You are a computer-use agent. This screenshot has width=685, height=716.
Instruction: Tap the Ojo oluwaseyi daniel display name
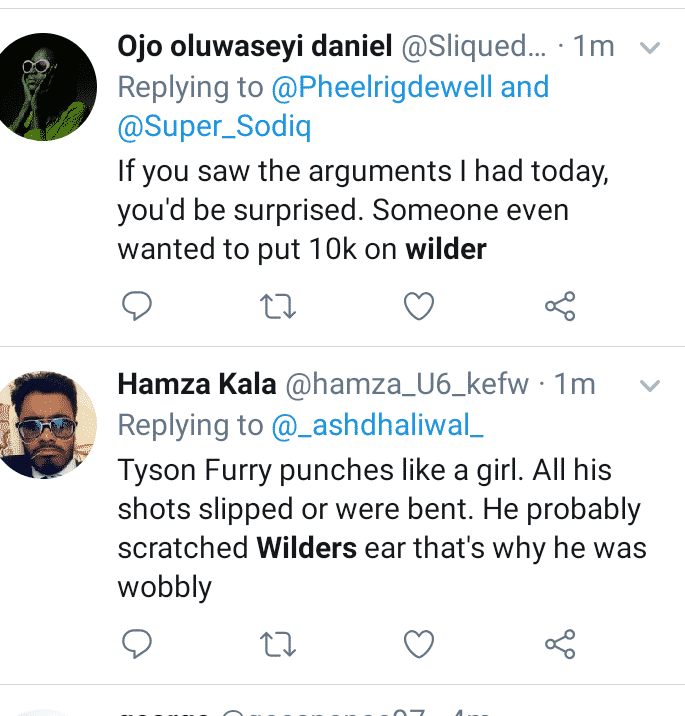click(x=255, y=46)
